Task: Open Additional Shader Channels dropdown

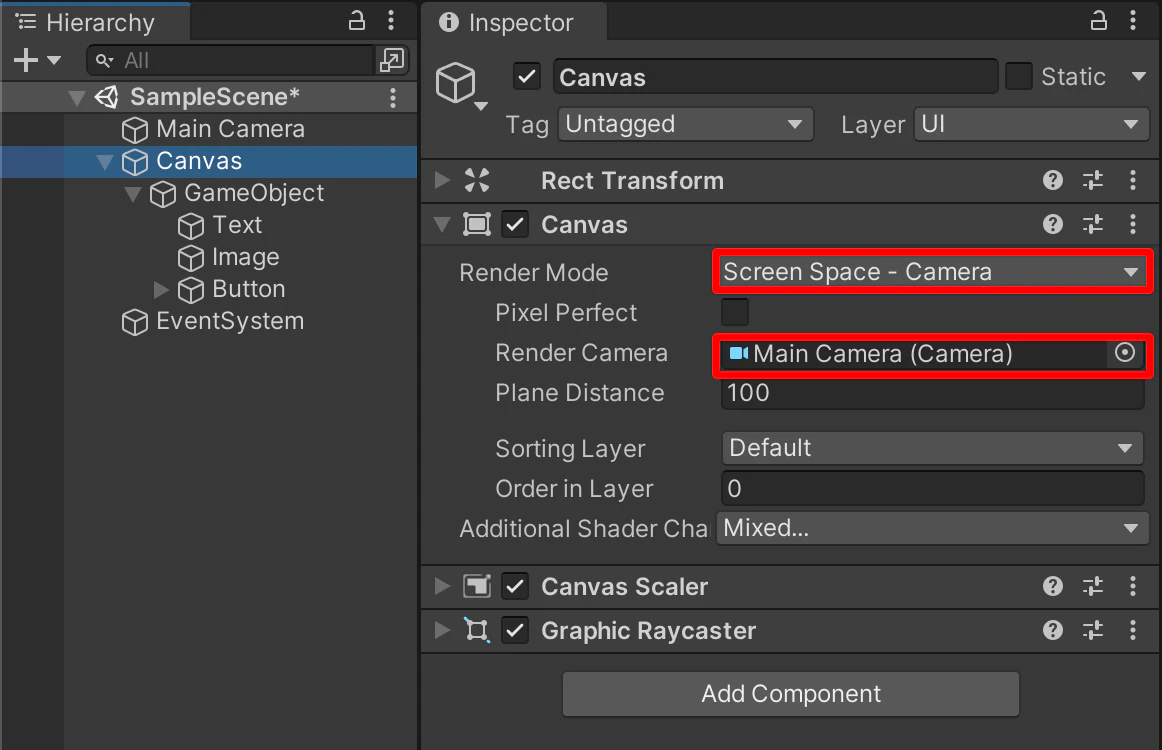Action: pos(933,528)
